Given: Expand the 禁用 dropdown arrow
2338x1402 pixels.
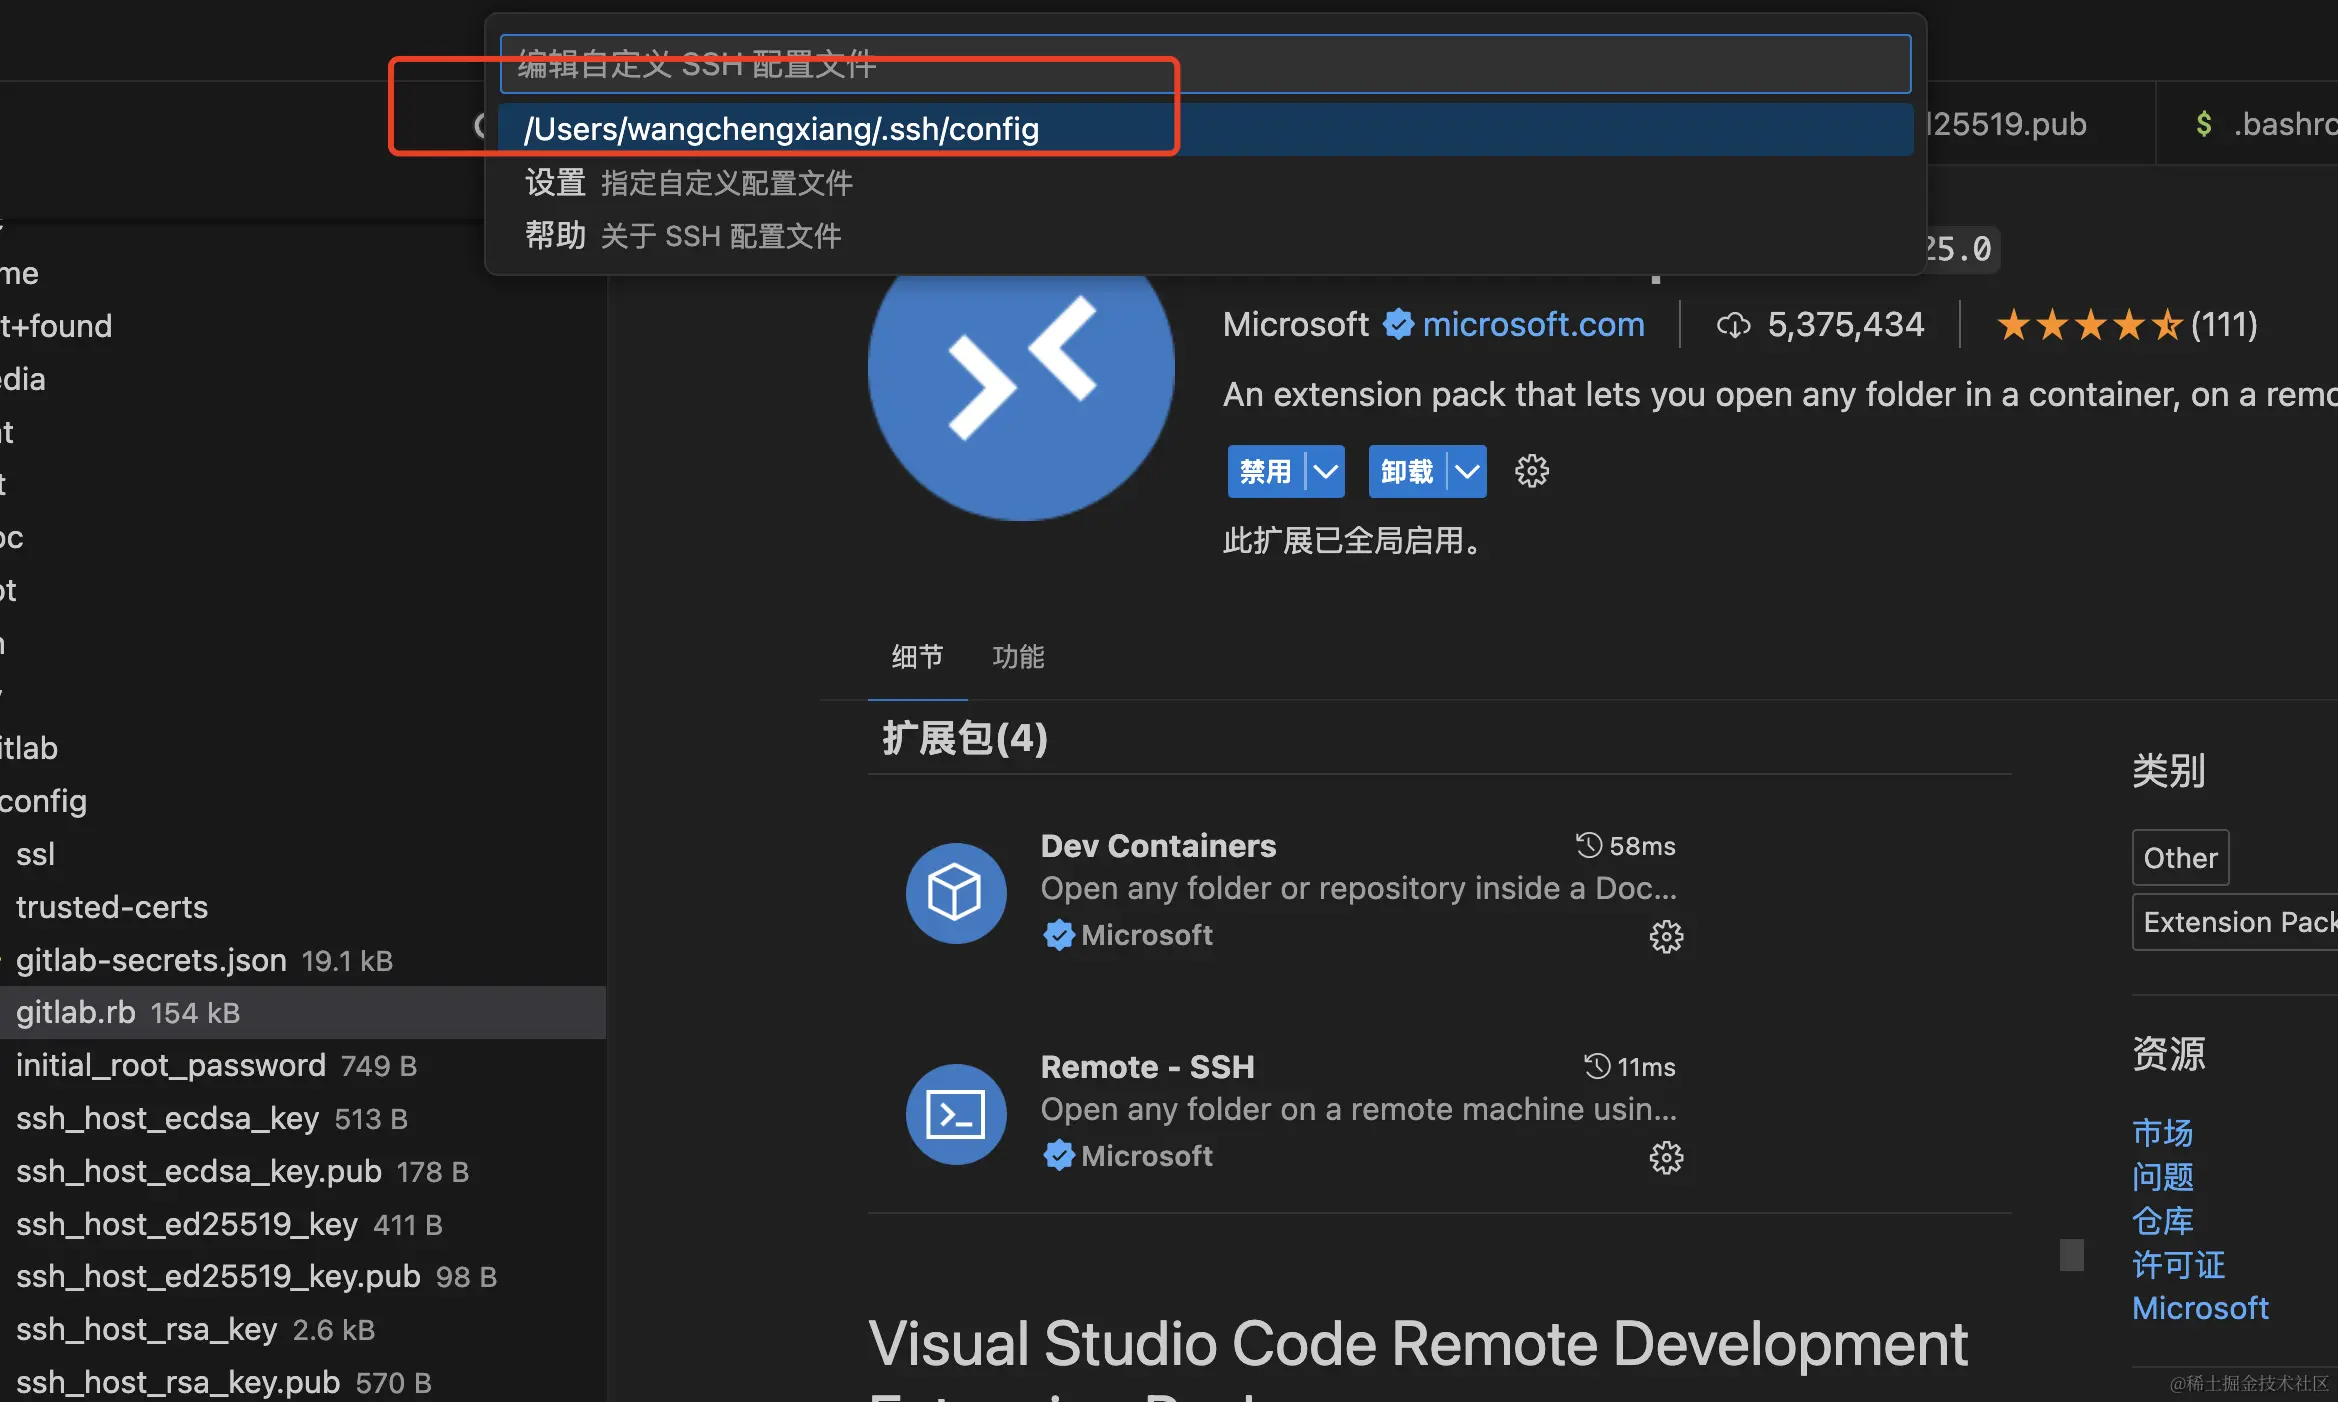Looking at the screenshot, I should pos(1325,471).
